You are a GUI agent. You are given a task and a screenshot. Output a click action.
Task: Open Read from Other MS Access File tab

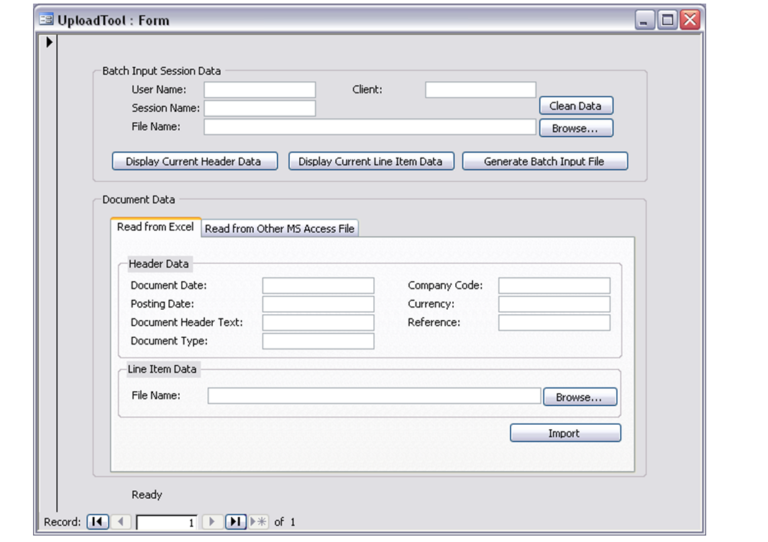click(x=280, y=229)
